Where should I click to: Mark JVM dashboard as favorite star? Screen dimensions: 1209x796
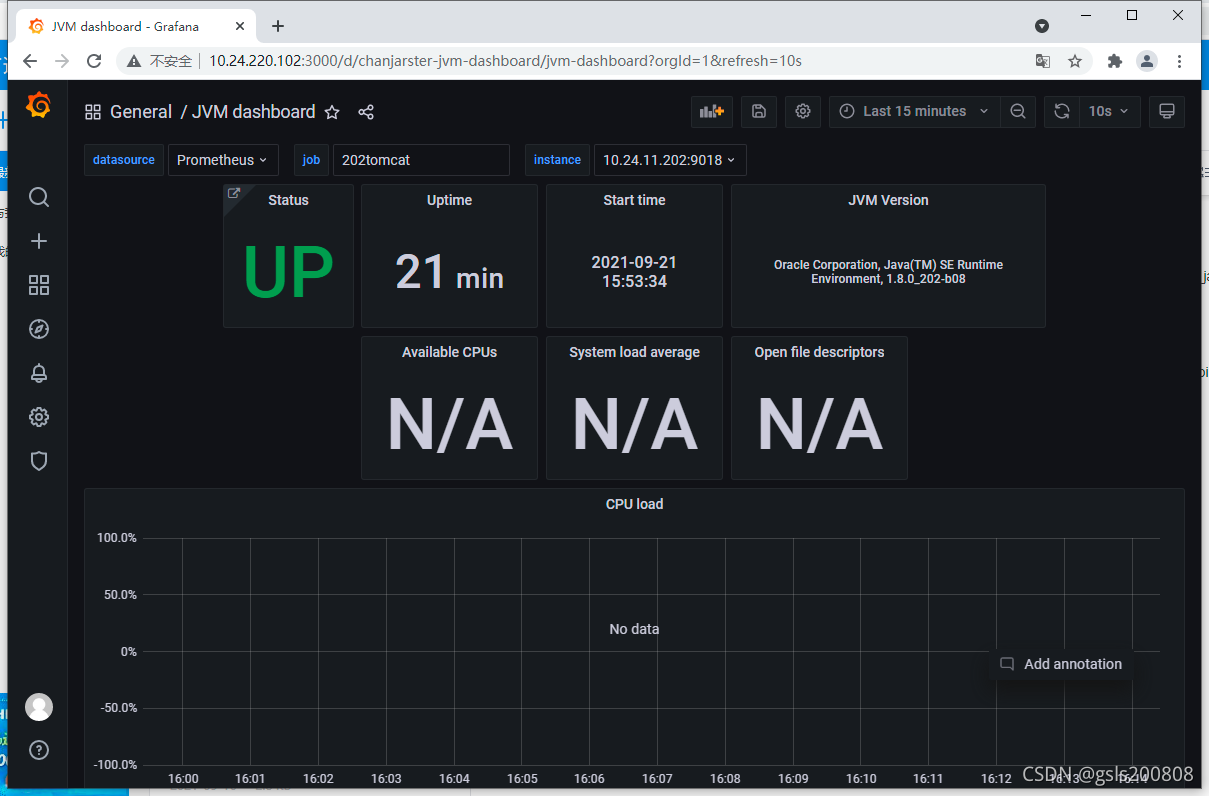[332, 112]
